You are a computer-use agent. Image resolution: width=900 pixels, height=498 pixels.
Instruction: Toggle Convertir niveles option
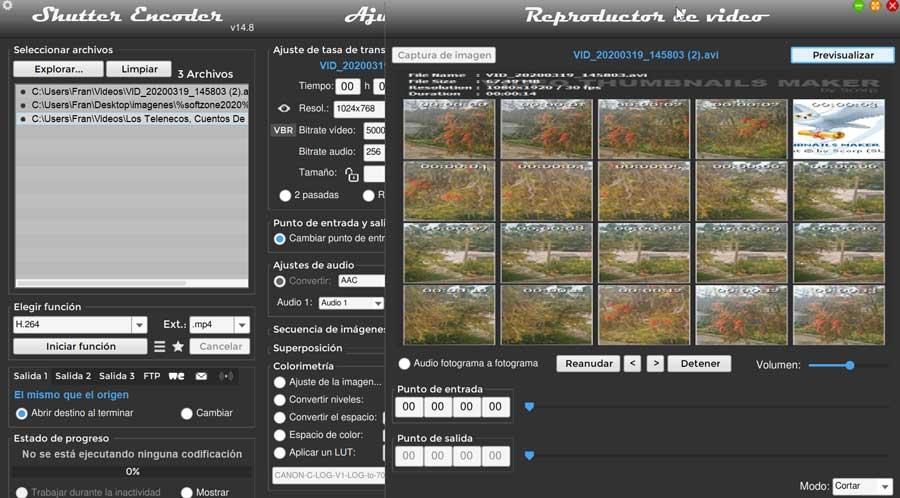point(280,400)
